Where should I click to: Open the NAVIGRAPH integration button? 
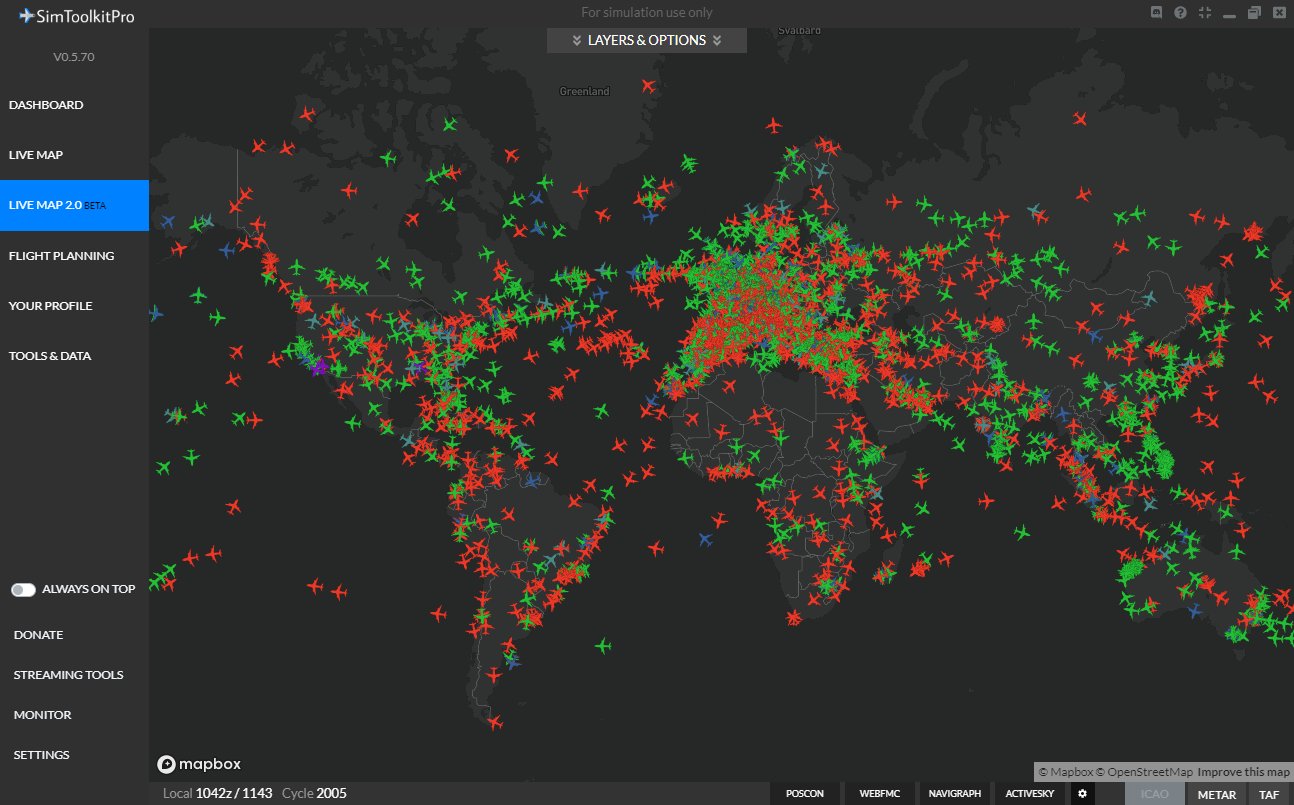(954, 794)
